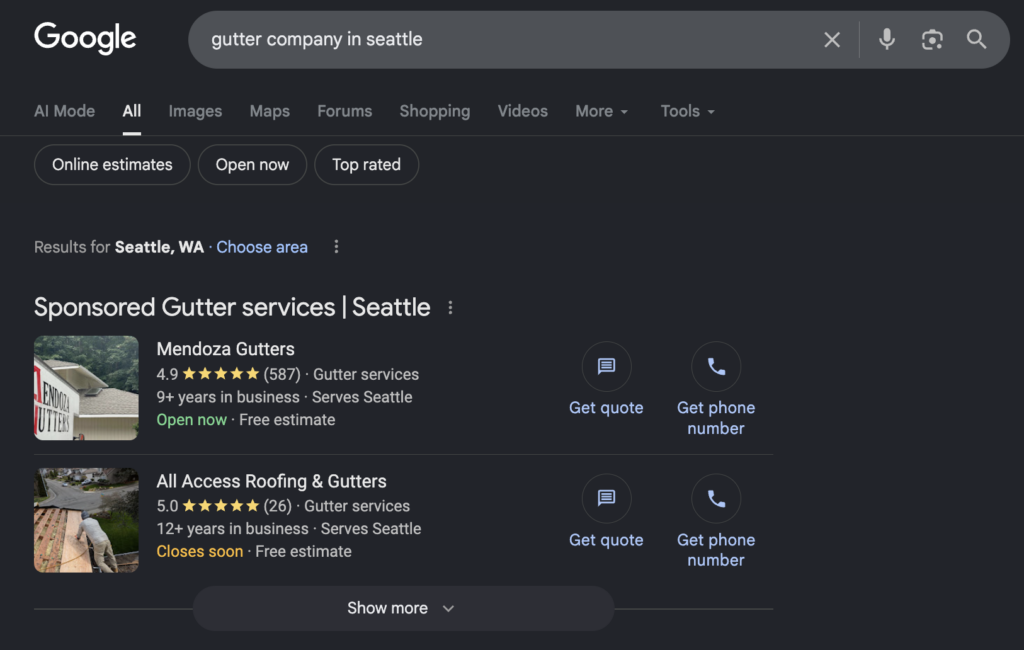Open options menu next to Choose area
The image size is (1024, 650).
pyautogui.click(x=336, y=247)
